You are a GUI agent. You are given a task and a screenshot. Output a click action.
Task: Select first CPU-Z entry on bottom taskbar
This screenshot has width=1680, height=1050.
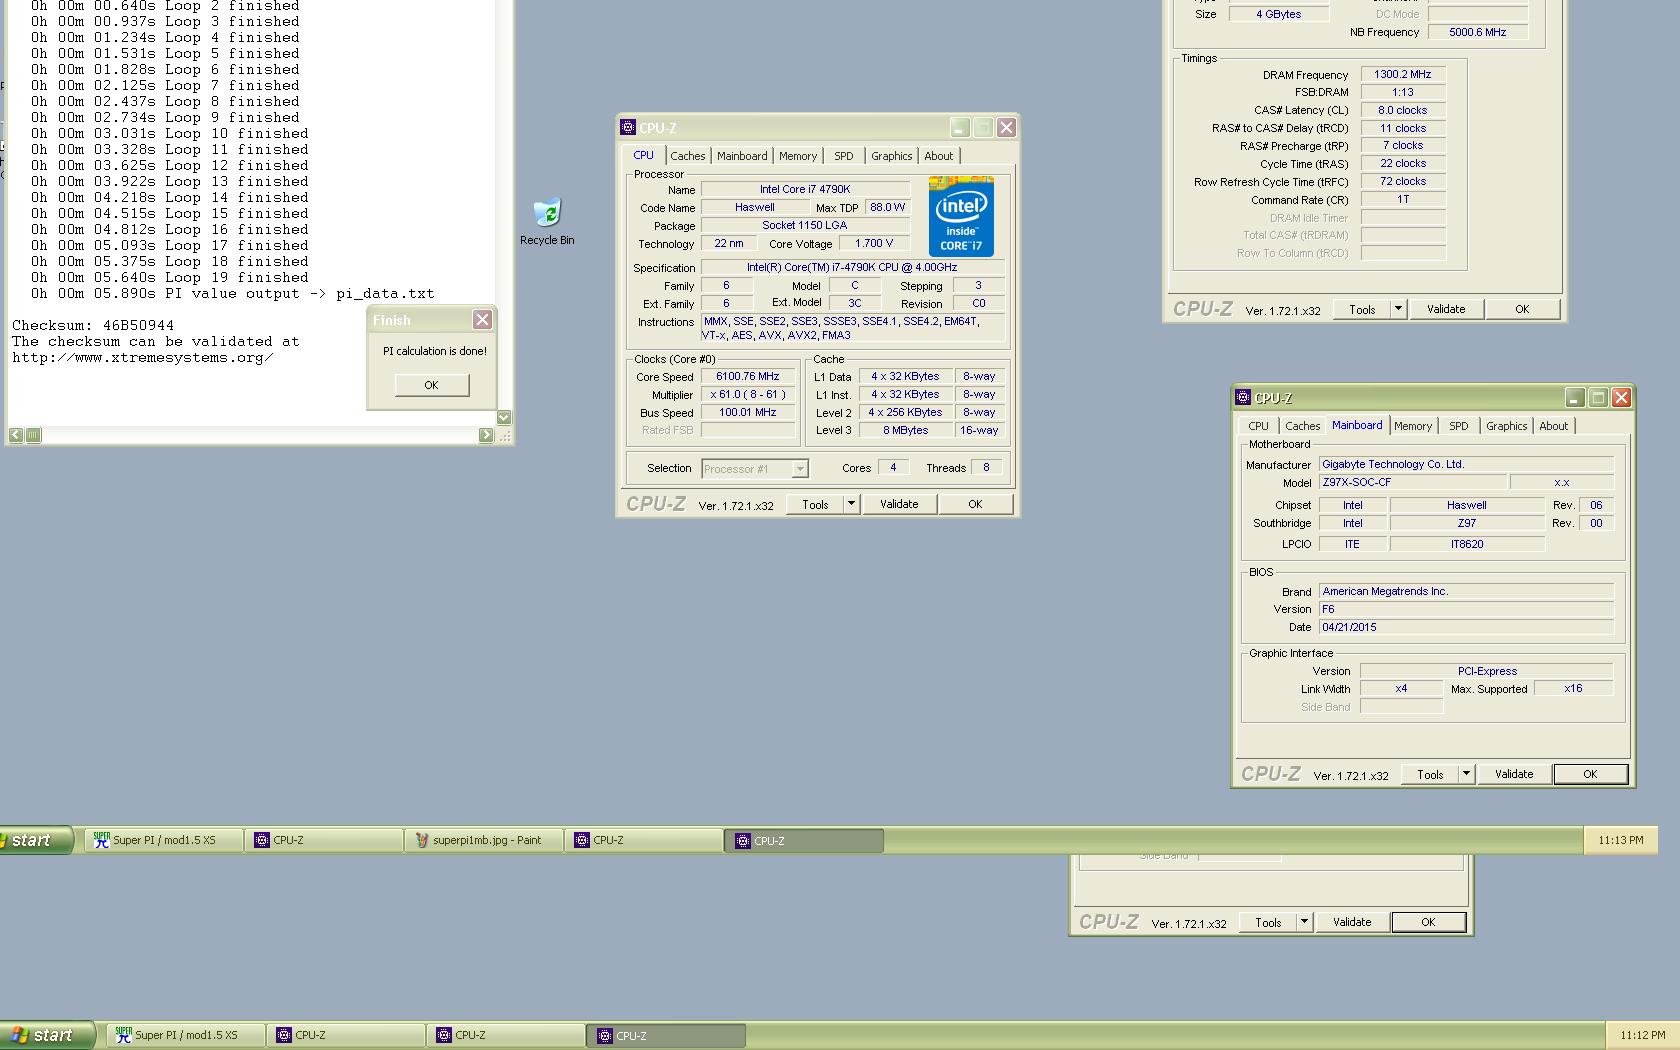coord(347,1035)
